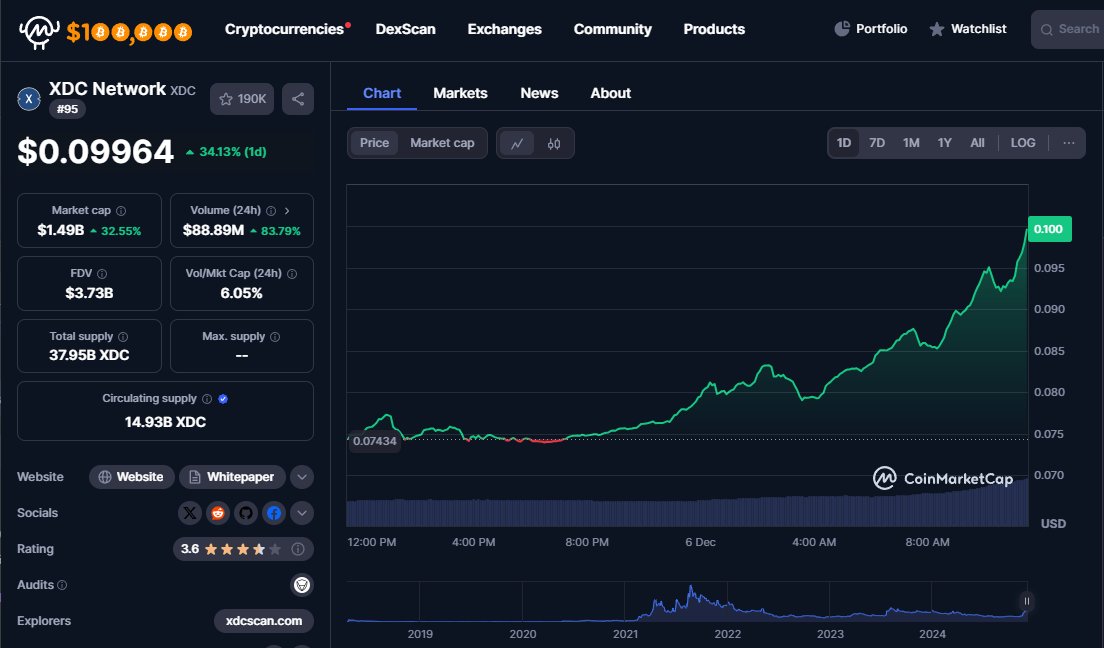This screenshot has width=1104, height=648.
Task: Open the Whitepaper link
Action: [232, 477]
